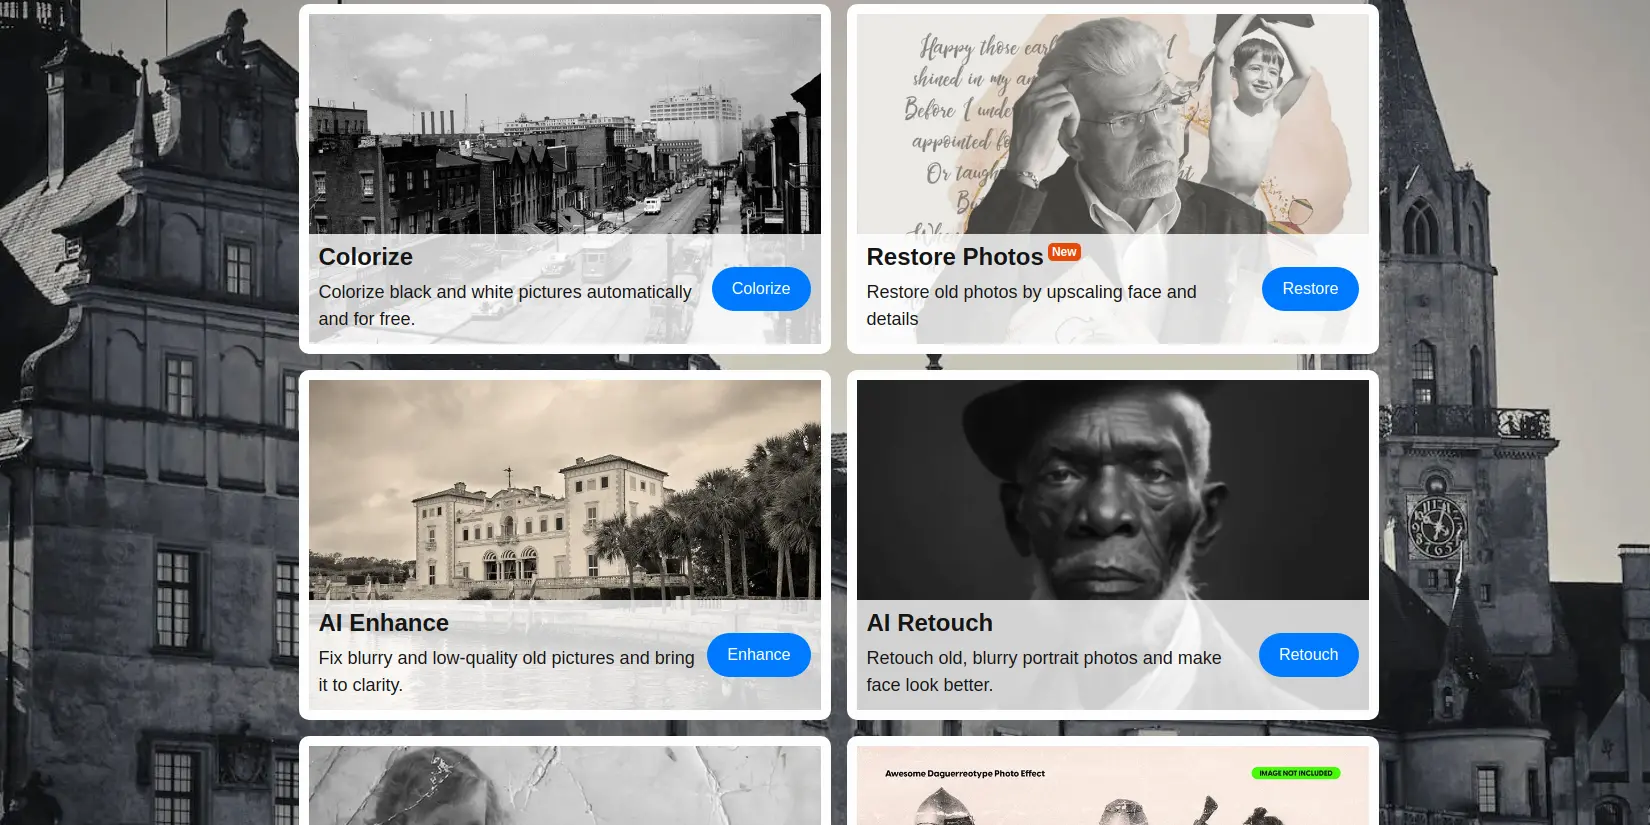The height and width of the screenshot is (825, 1650).
Task: Click the green IMAGE NOT INCLUDED label
Action: click(1296, 773)
